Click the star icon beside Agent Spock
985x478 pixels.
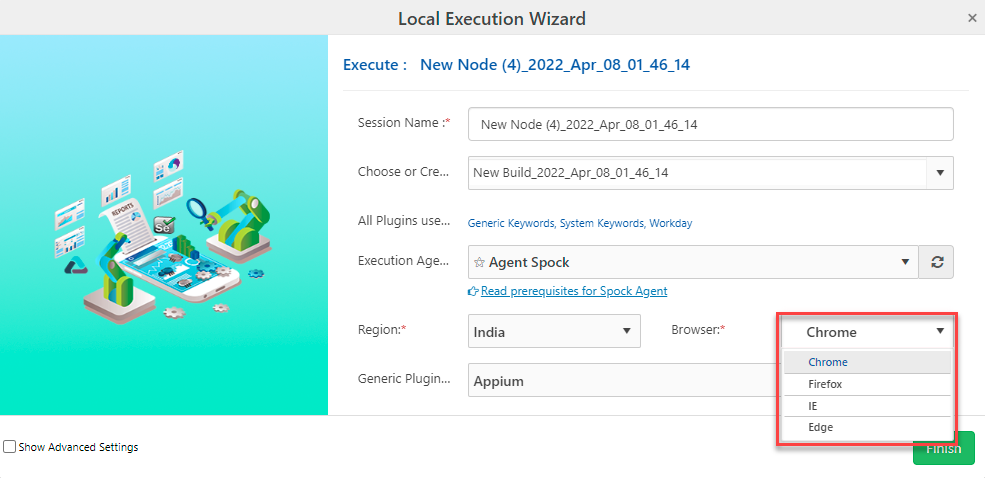click(x=479, y=263)
